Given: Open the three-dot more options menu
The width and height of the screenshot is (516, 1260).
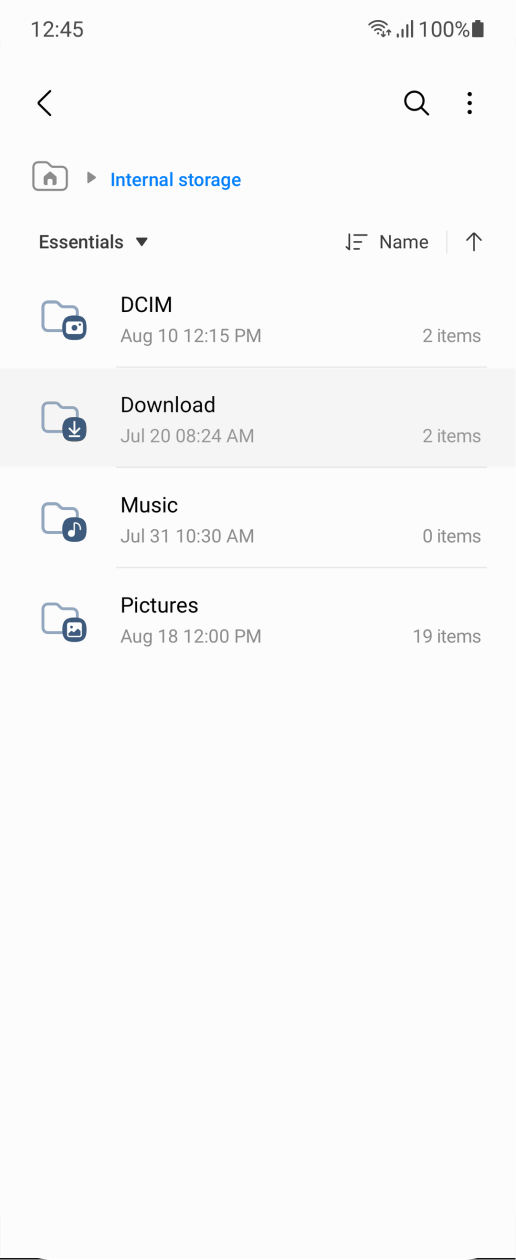Looking at the screenshot, I should (469, 103).
